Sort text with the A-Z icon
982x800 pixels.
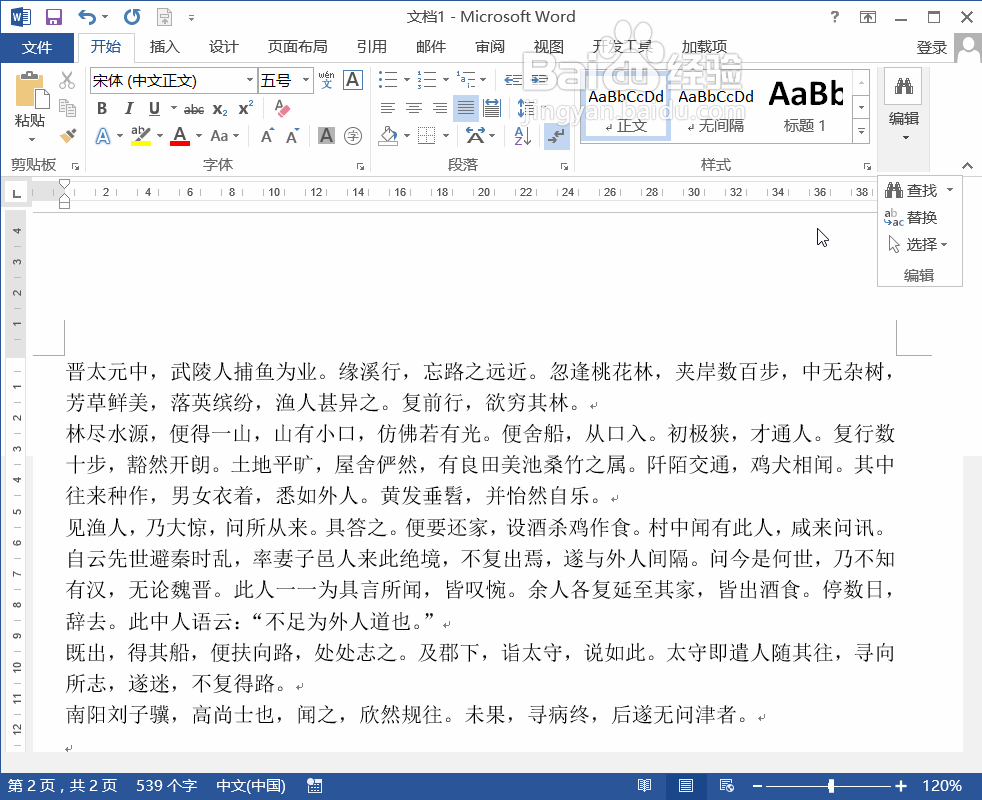pyautogui.click(x=523, y=136)
